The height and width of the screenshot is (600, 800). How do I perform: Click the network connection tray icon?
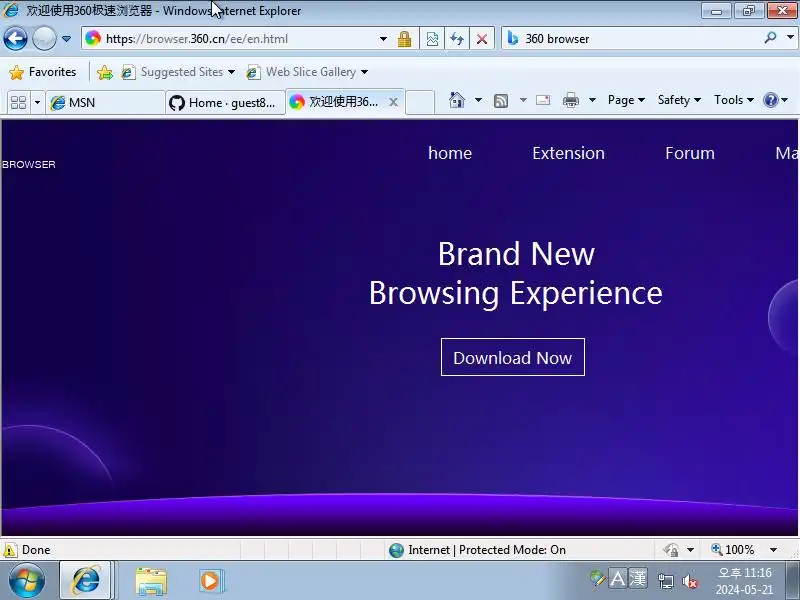click(665, 581)
